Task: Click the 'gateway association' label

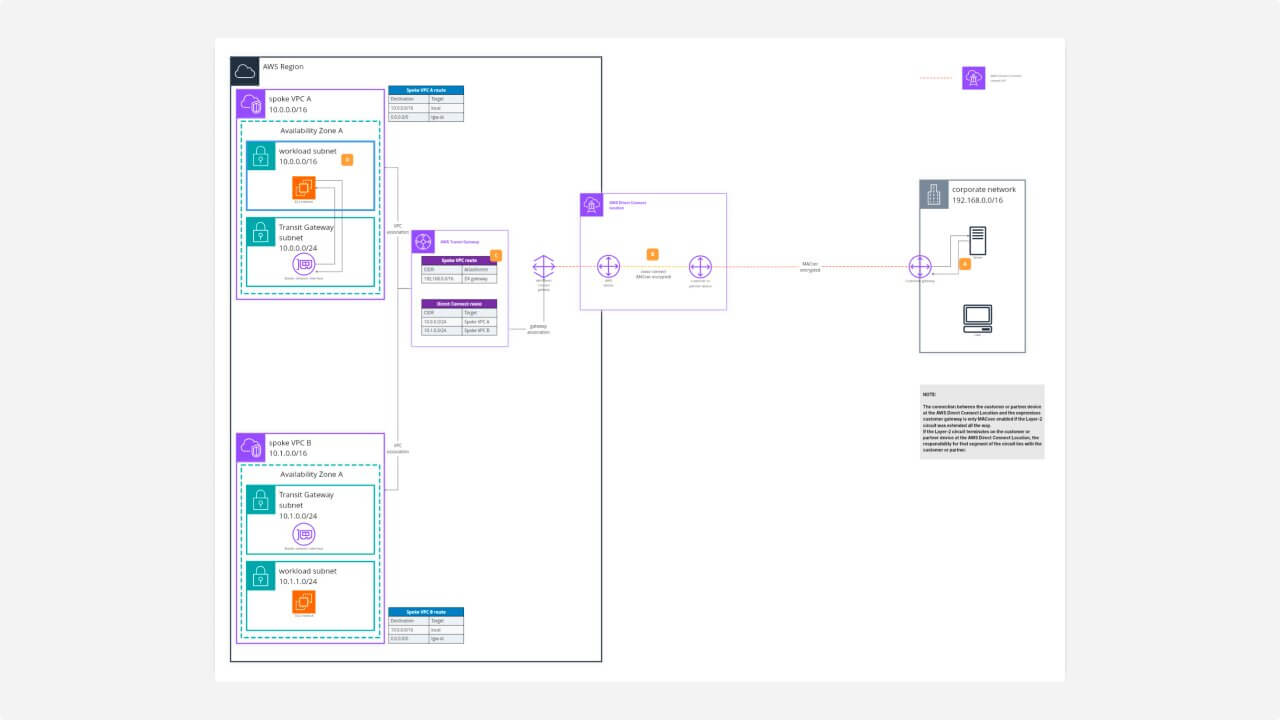Action: [538, 329]
